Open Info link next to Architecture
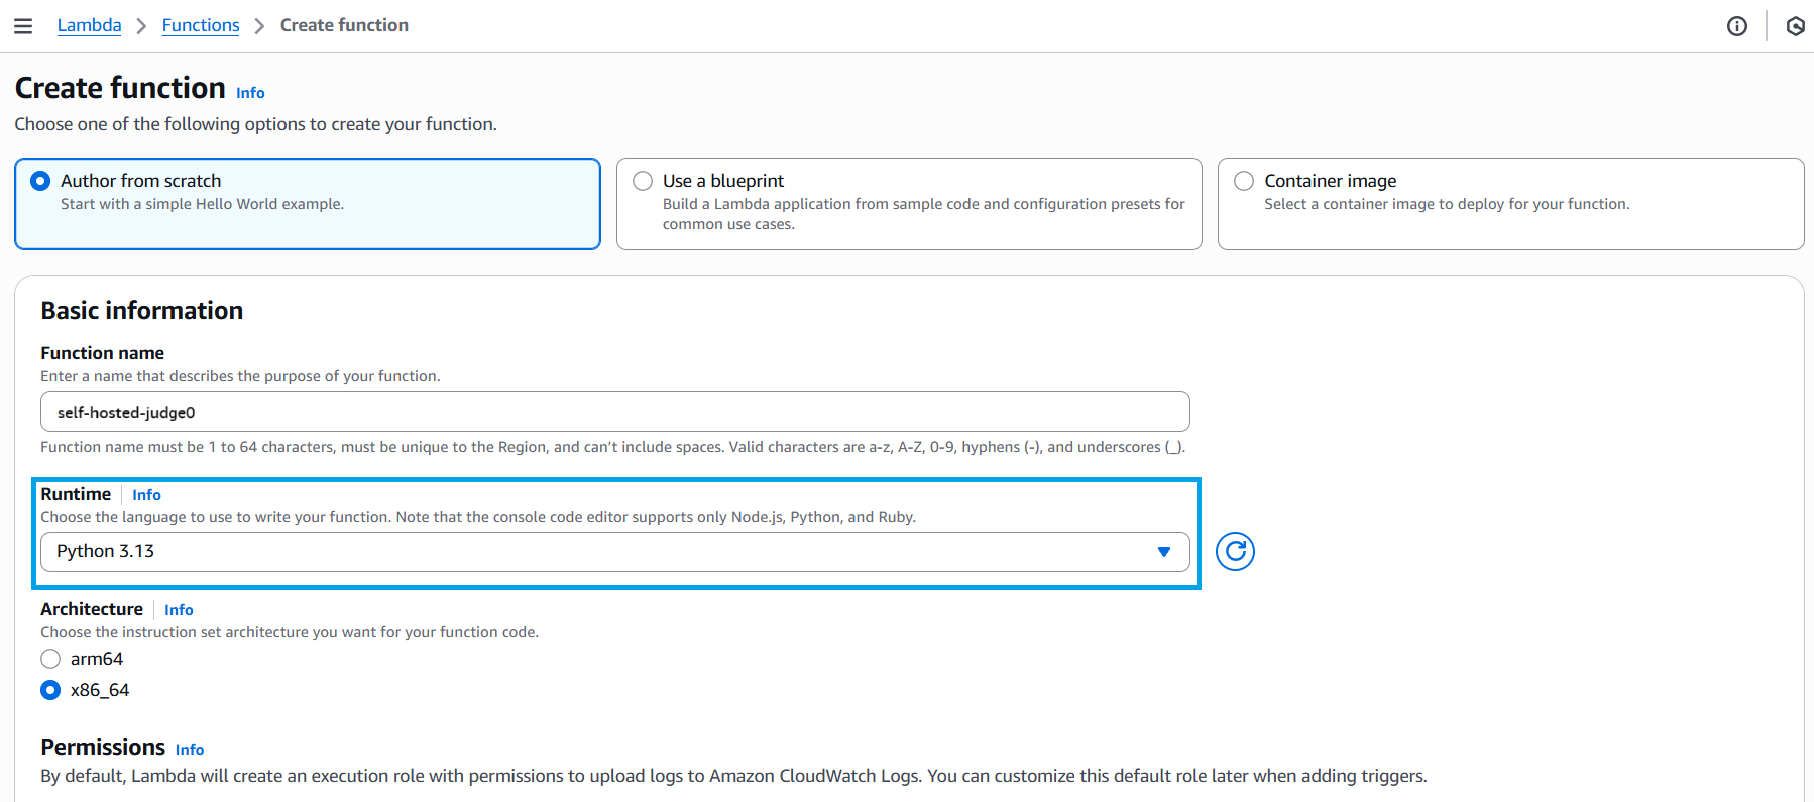1814x802 pixels. point(178,610)
